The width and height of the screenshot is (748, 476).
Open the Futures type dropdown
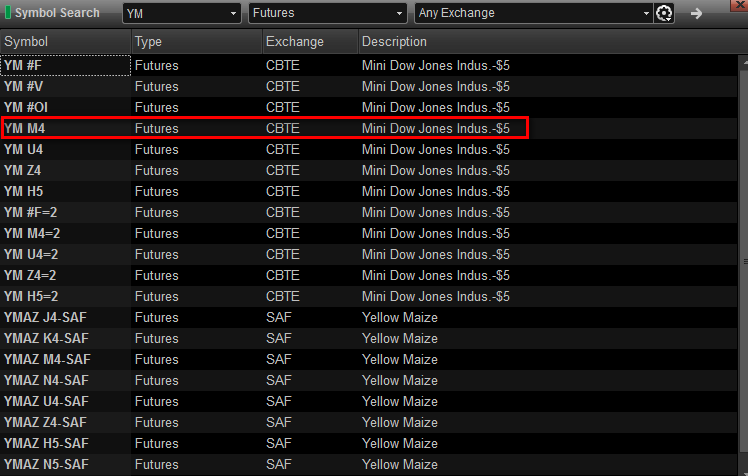coord(328,13)
